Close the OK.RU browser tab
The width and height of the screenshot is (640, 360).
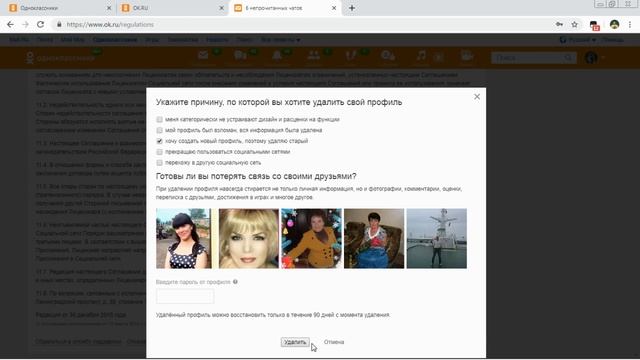(221, 8)
